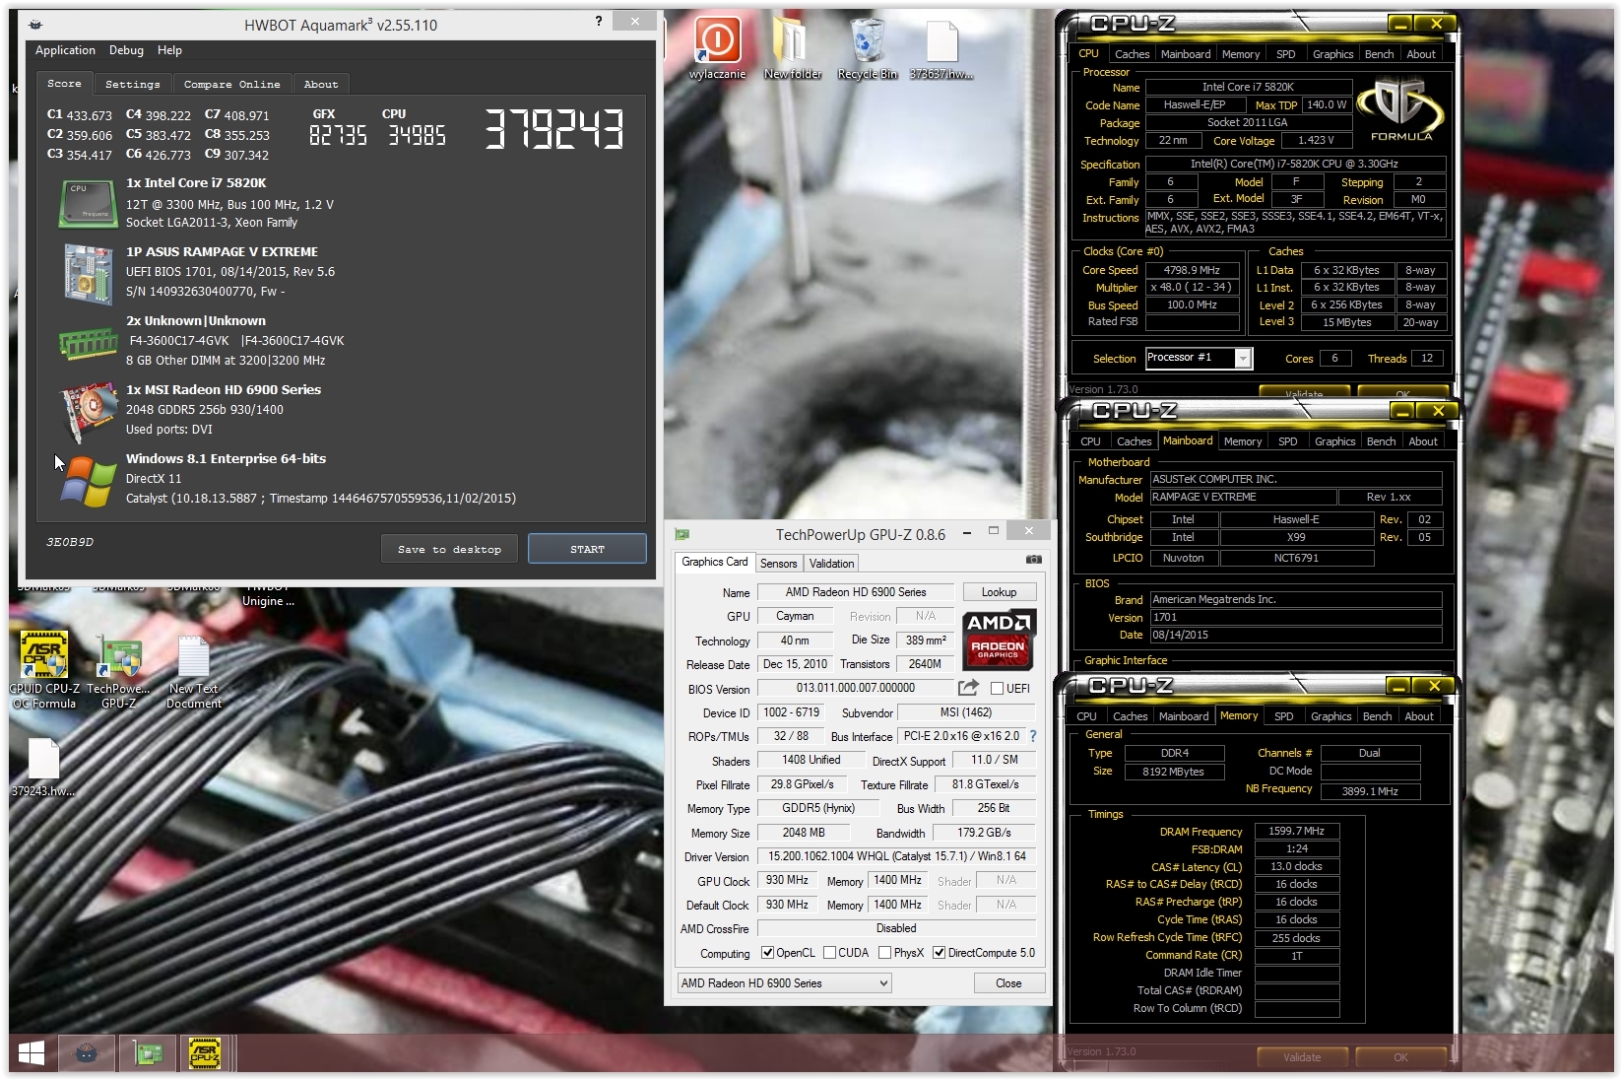The image size is (1622, 1080).
Task: Click the CPU-Z taskbar icon
Action: (x=205, y=1053)
